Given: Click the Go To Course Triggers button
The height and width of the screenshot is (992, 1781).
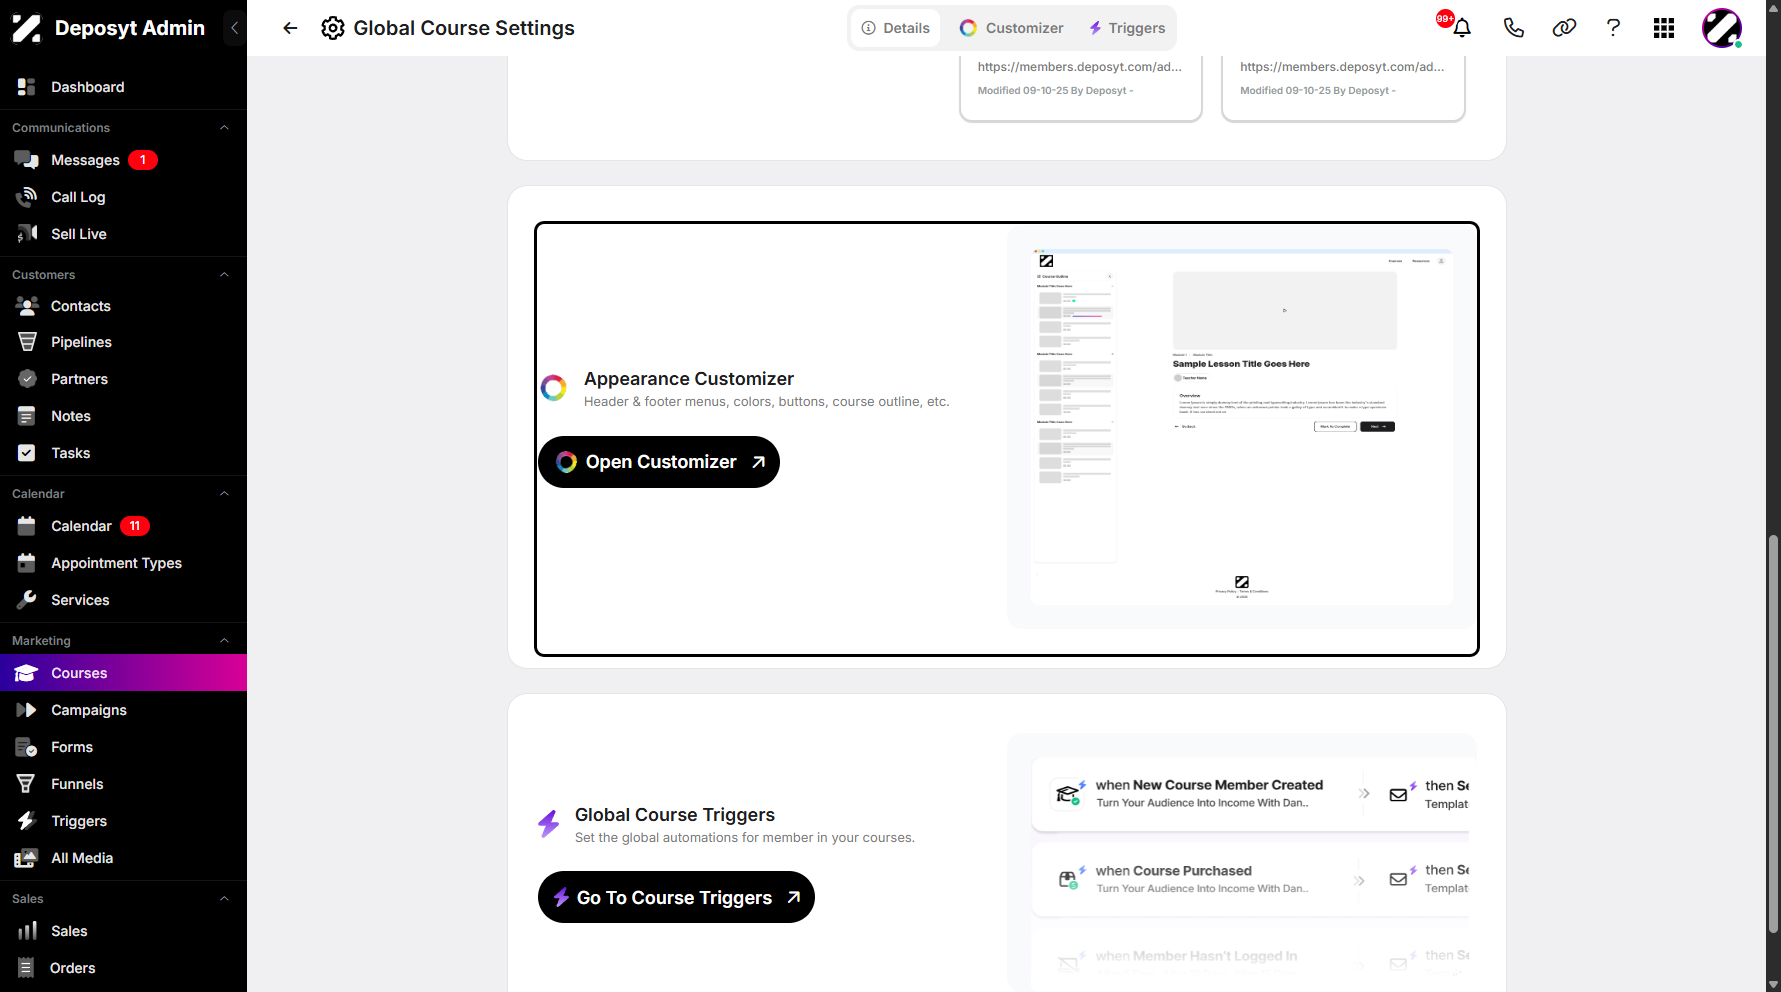Looking at the screenshot, I should pos(676,898).
